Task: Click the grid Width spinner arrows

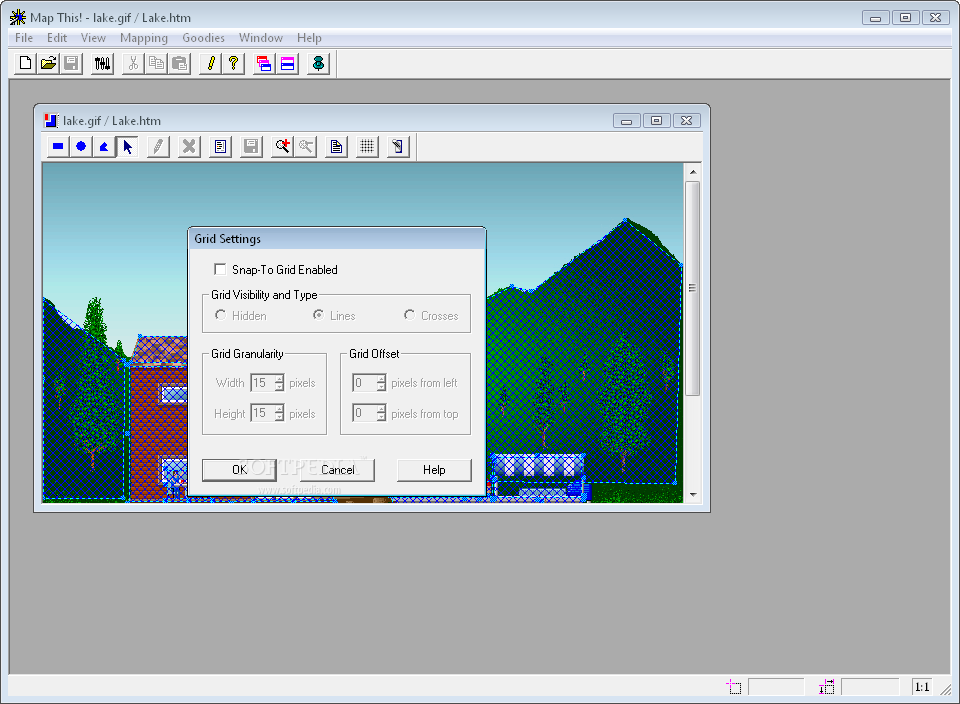Action: click(x=279, y=383)
